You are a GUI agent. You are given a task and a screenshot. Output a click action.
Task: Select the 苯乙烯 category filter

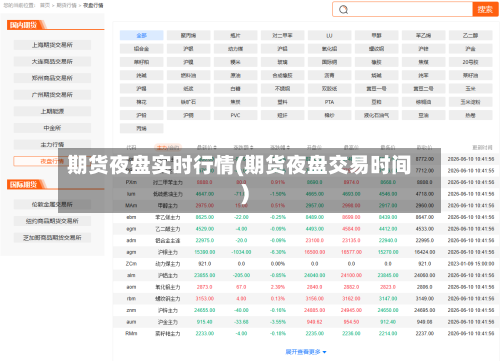point(423,35)
